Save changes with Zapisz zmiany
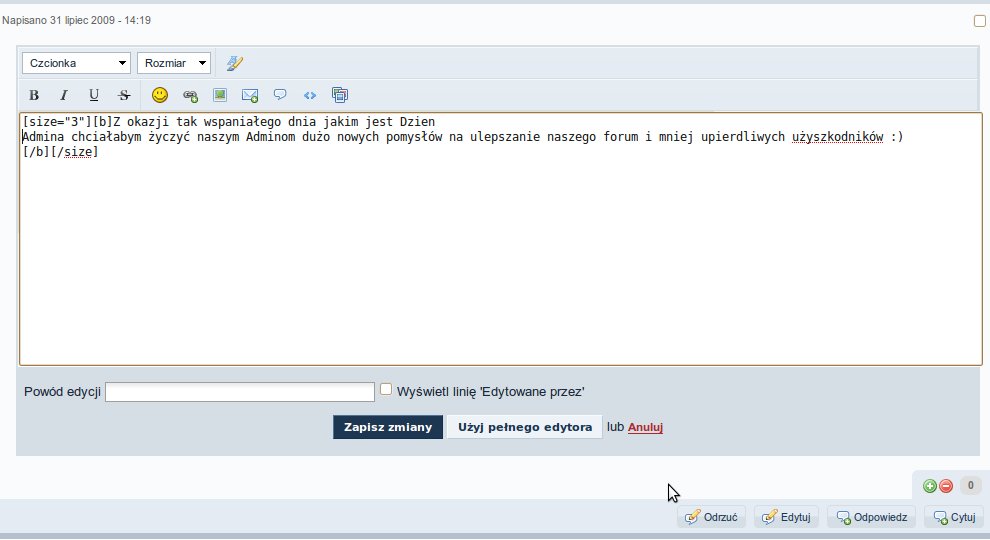 point(388,427)
